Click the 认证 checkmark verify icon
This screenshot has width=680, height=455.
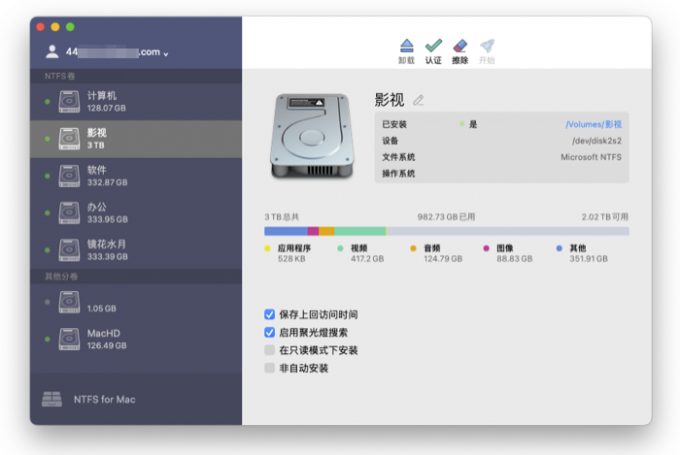433,46
